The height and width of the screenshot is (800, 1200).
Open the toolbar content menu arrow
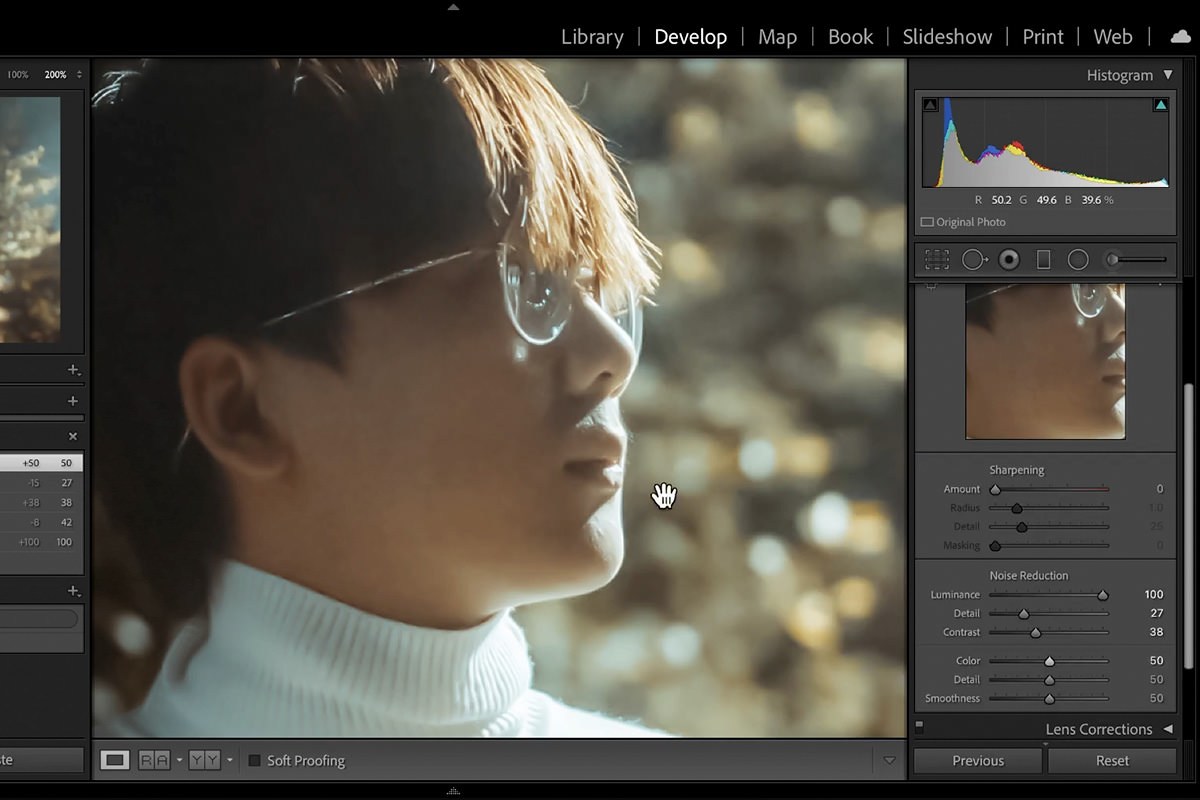[x=889, y=761]
